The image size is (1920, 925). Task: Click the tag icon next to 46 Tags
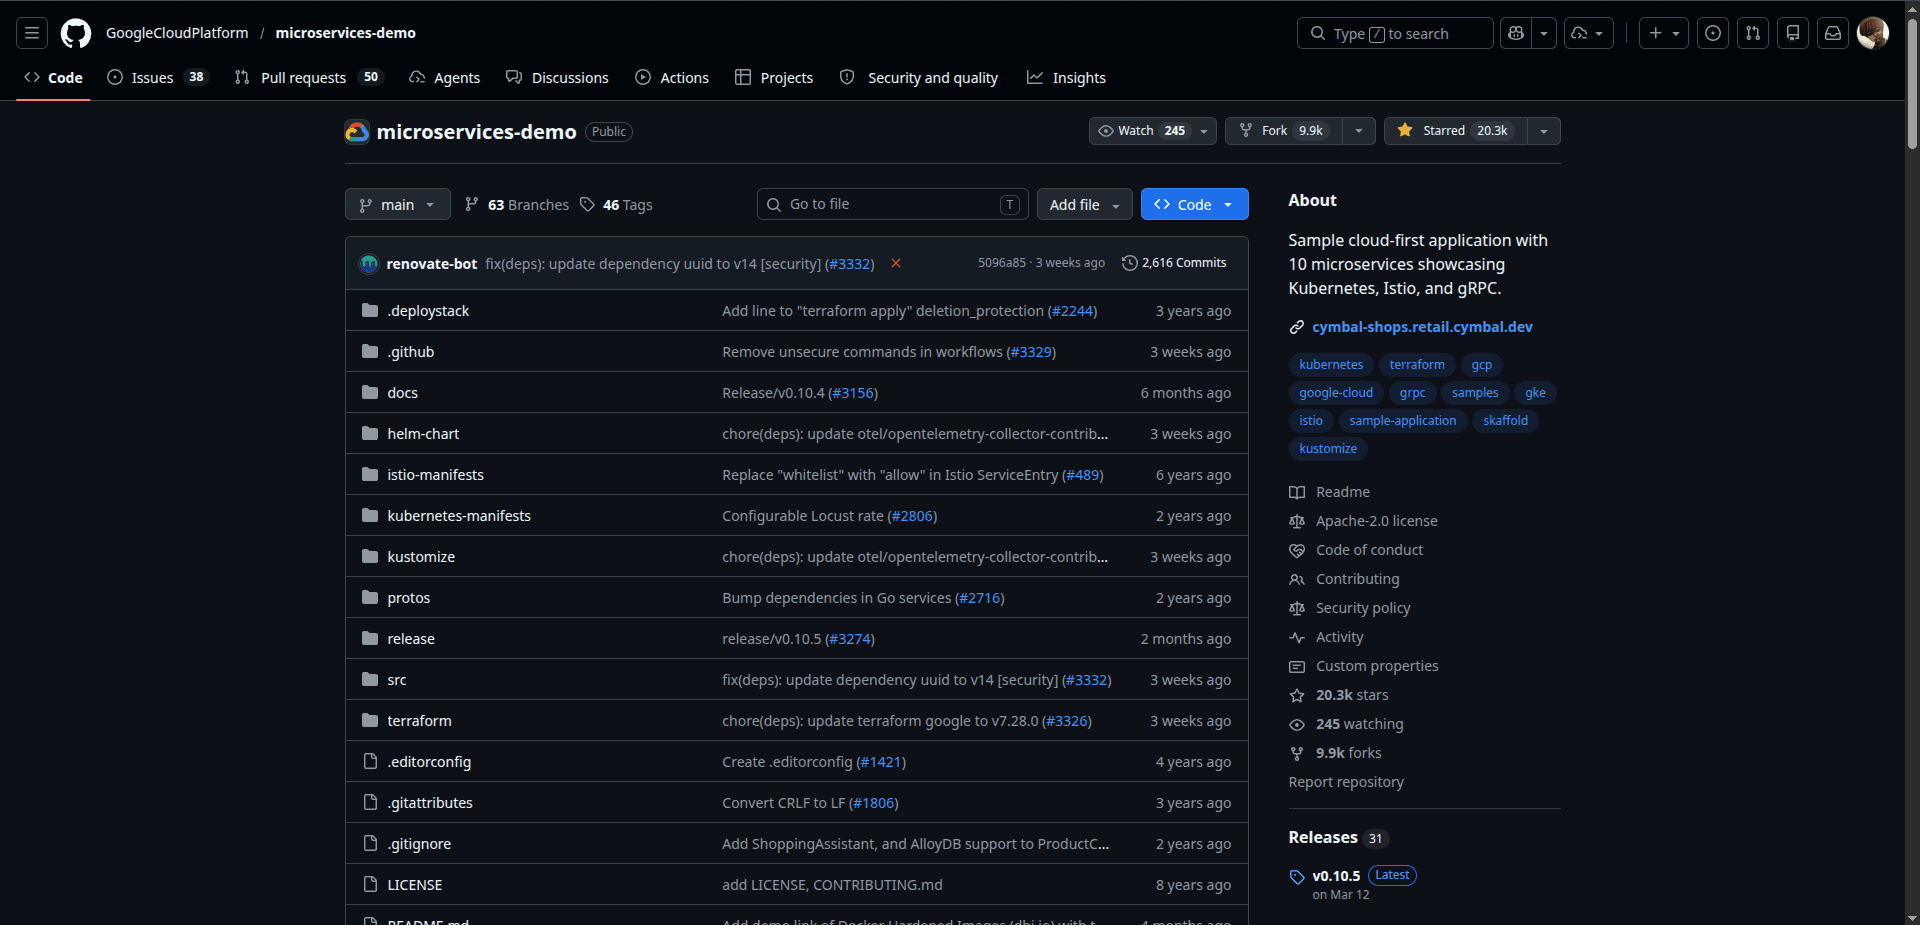[x=587, y=204]
